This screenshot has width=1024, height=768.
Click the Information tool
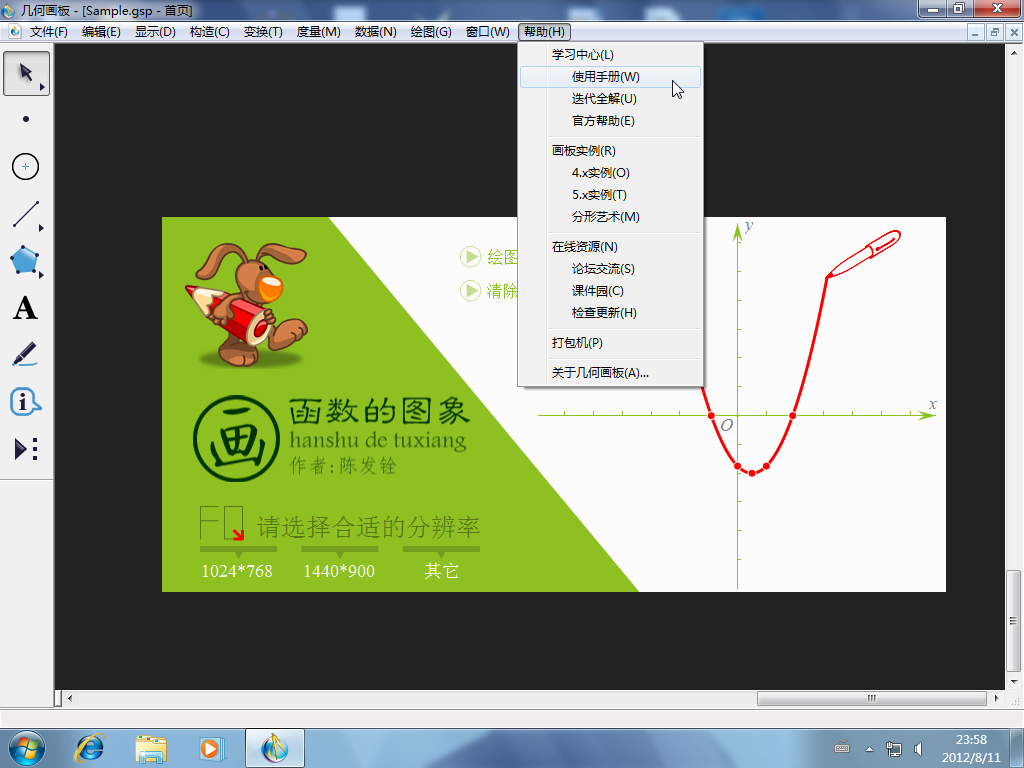click(x=26, y=402)
